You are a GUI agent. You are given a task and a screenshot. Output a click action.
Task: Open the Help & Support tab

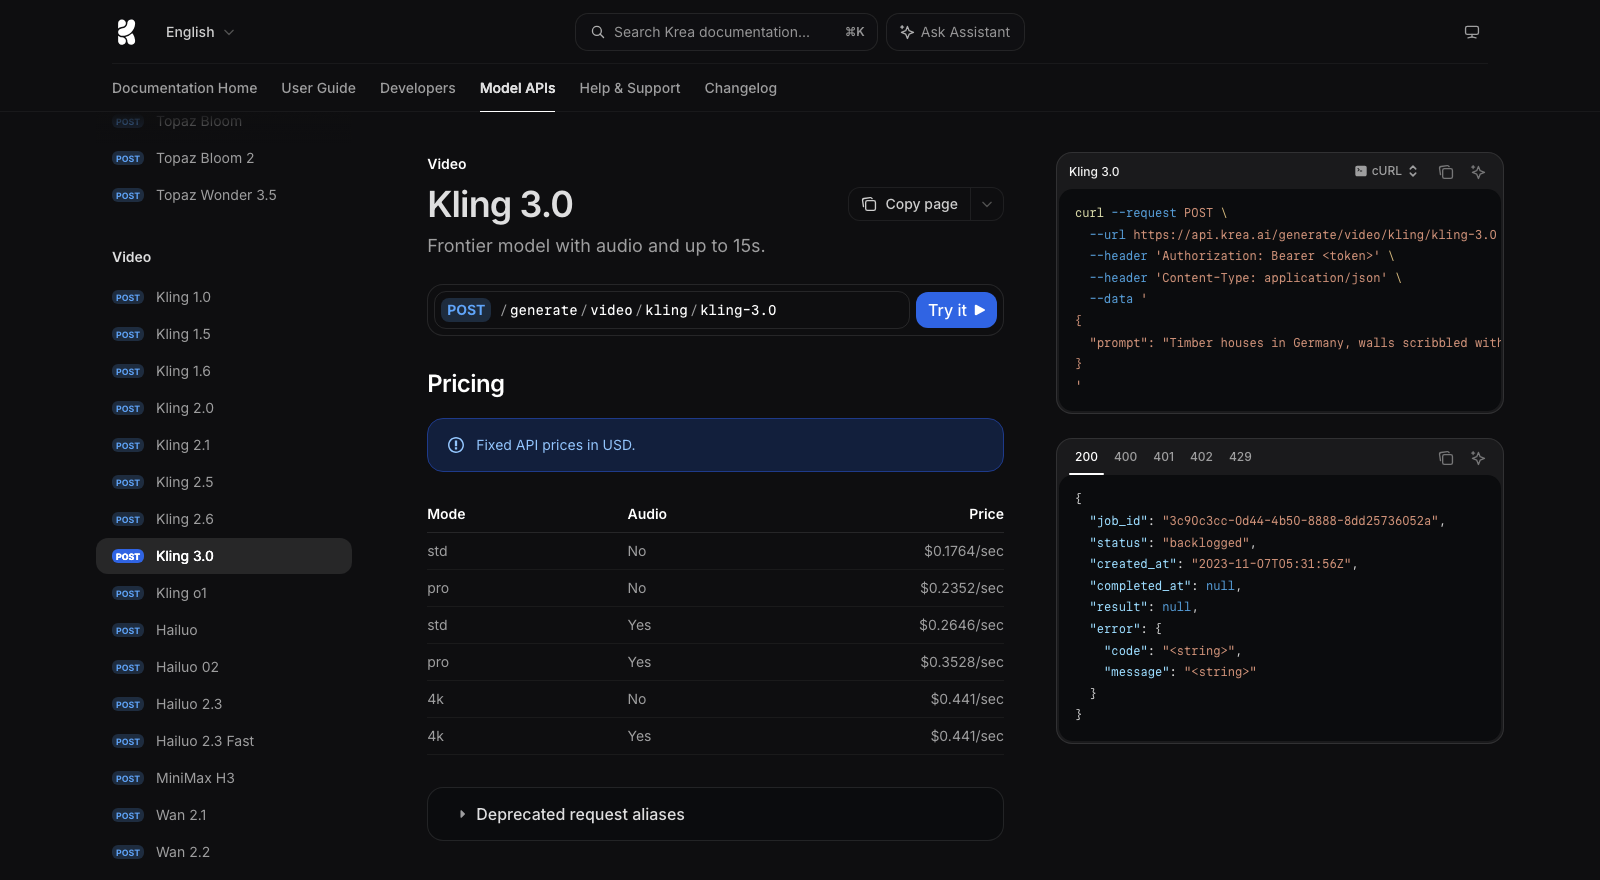click(630, 88)
